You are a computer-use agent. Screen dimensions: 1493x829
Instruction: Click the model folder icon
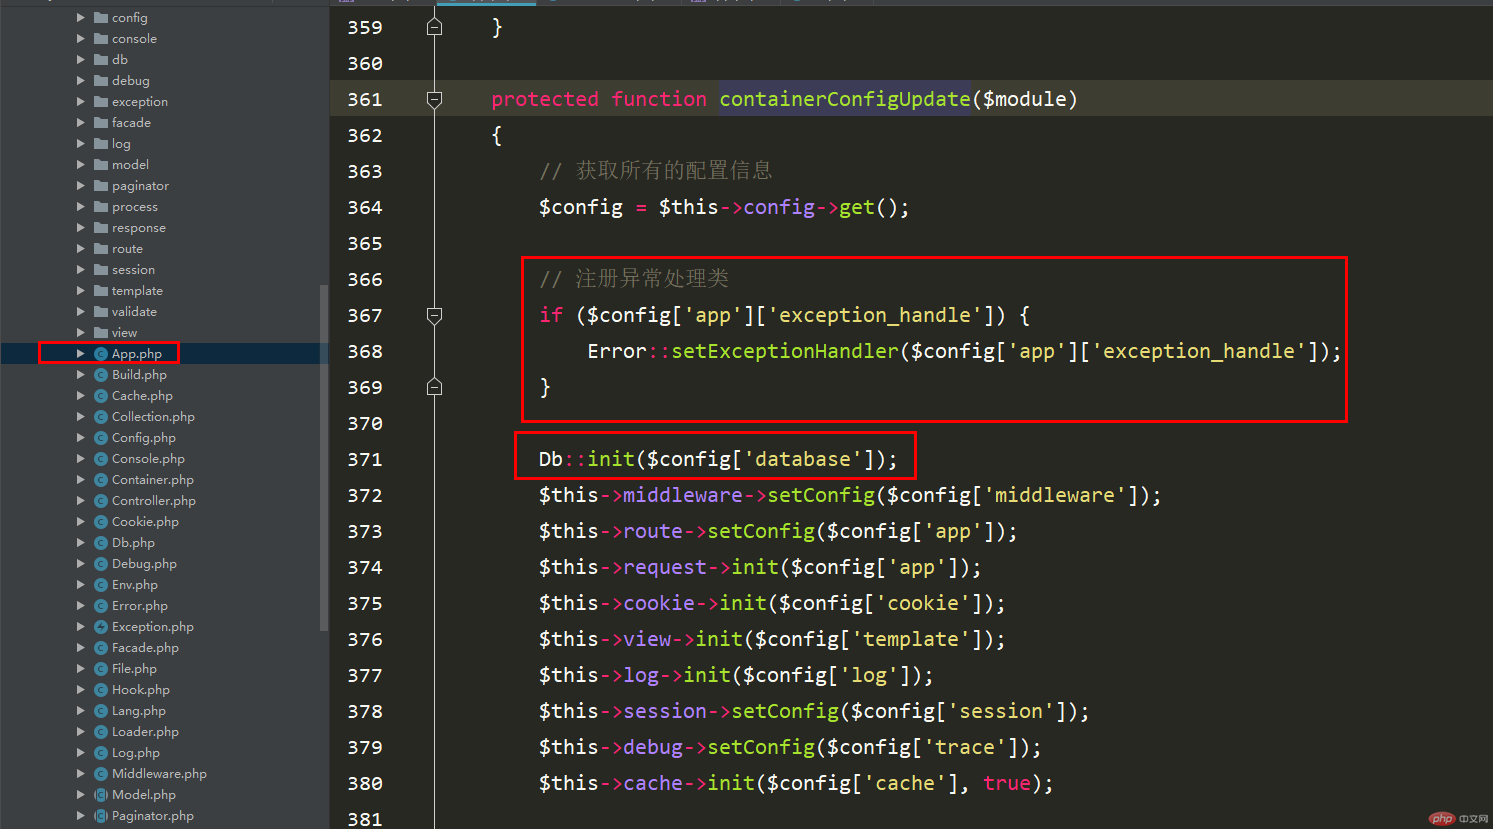(x=101, y=164)
